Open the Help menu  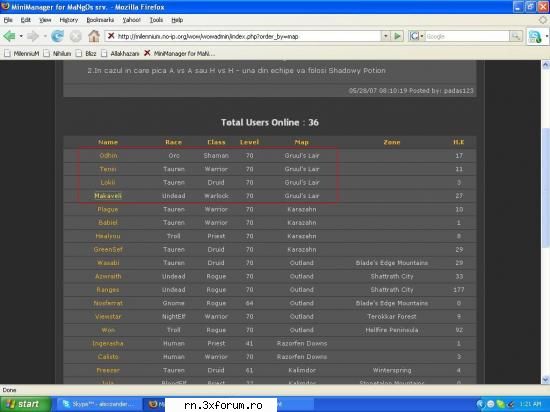[x=177, y=20]
